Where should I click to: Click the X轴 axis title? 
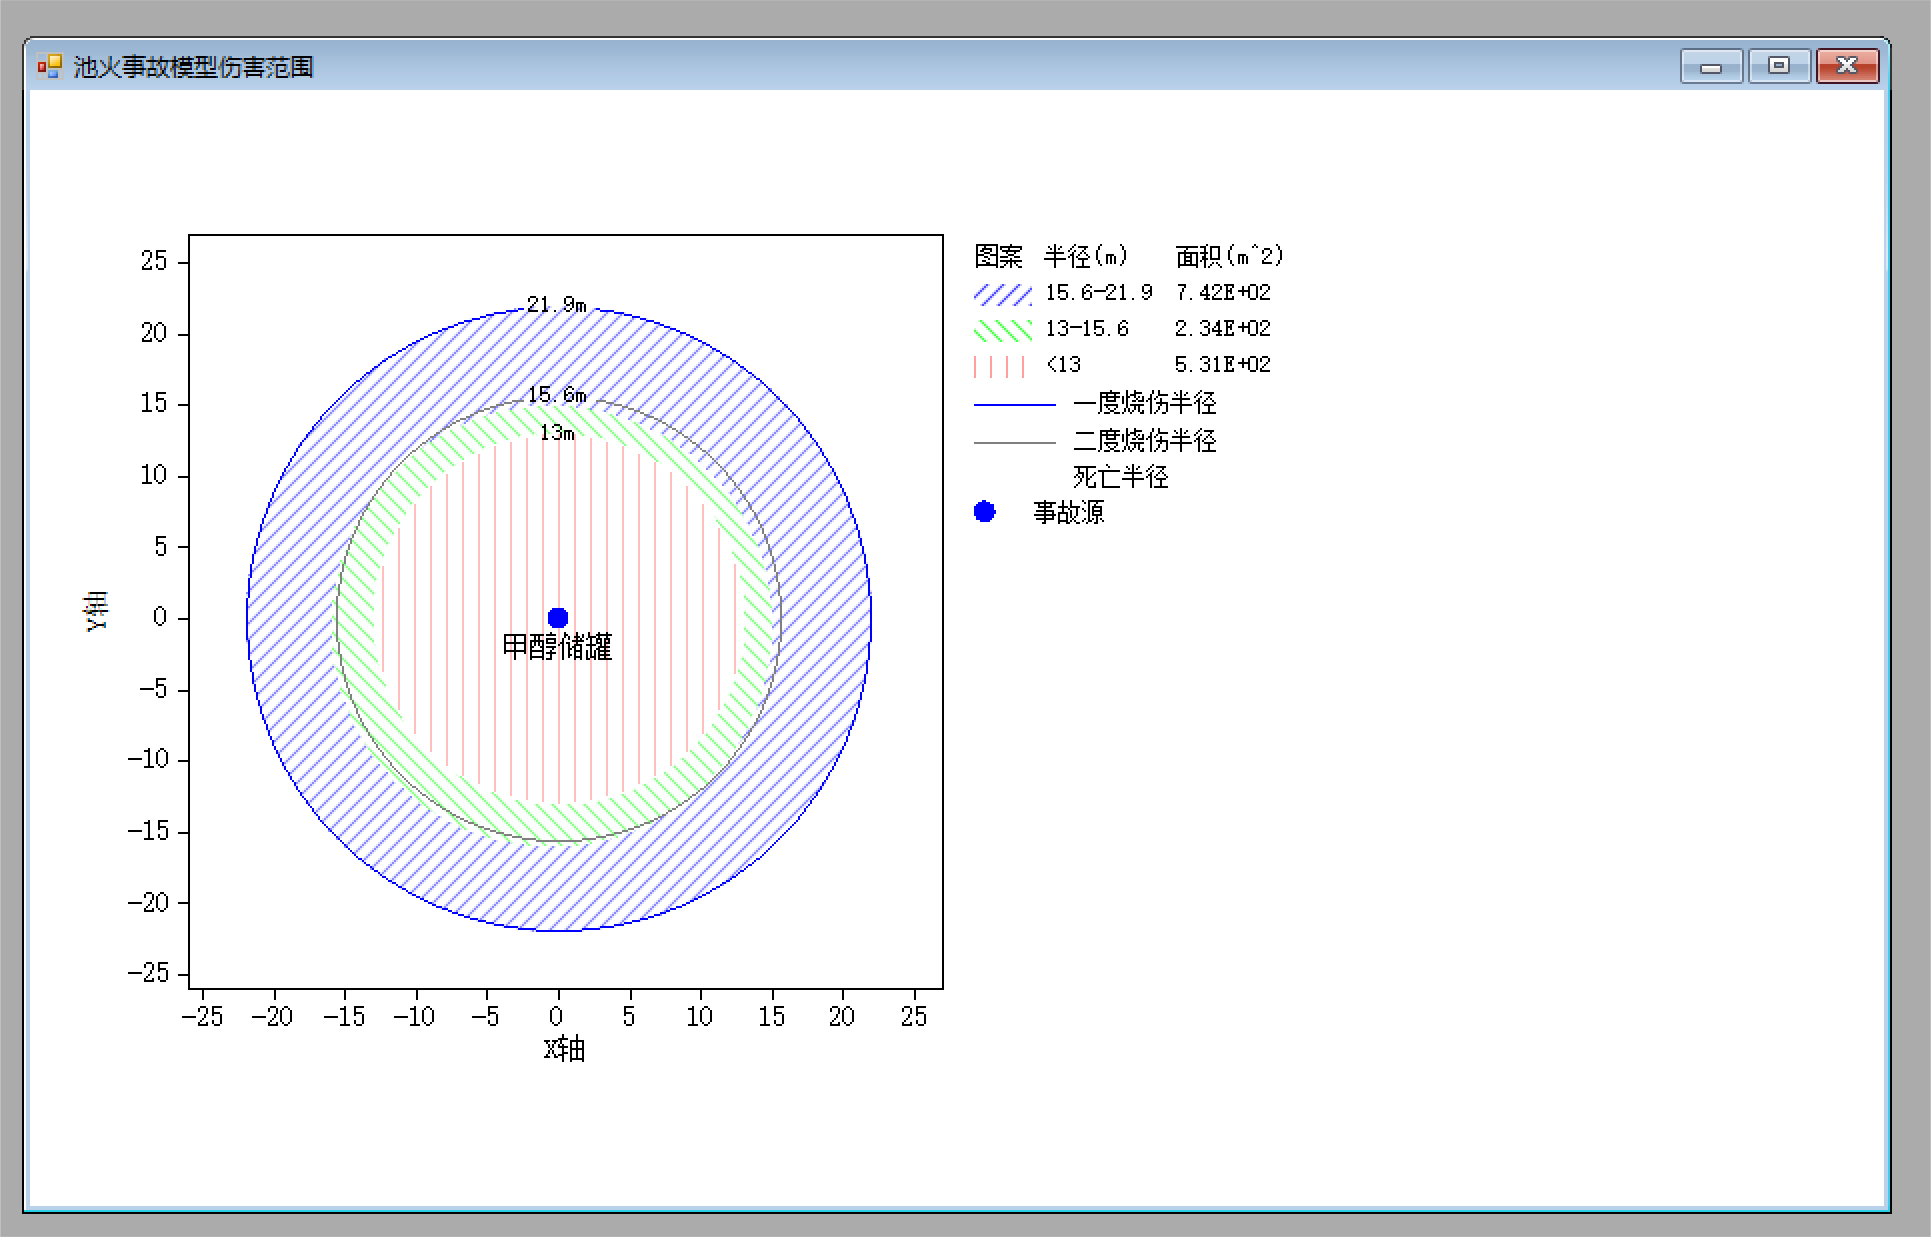point(564,1049)
